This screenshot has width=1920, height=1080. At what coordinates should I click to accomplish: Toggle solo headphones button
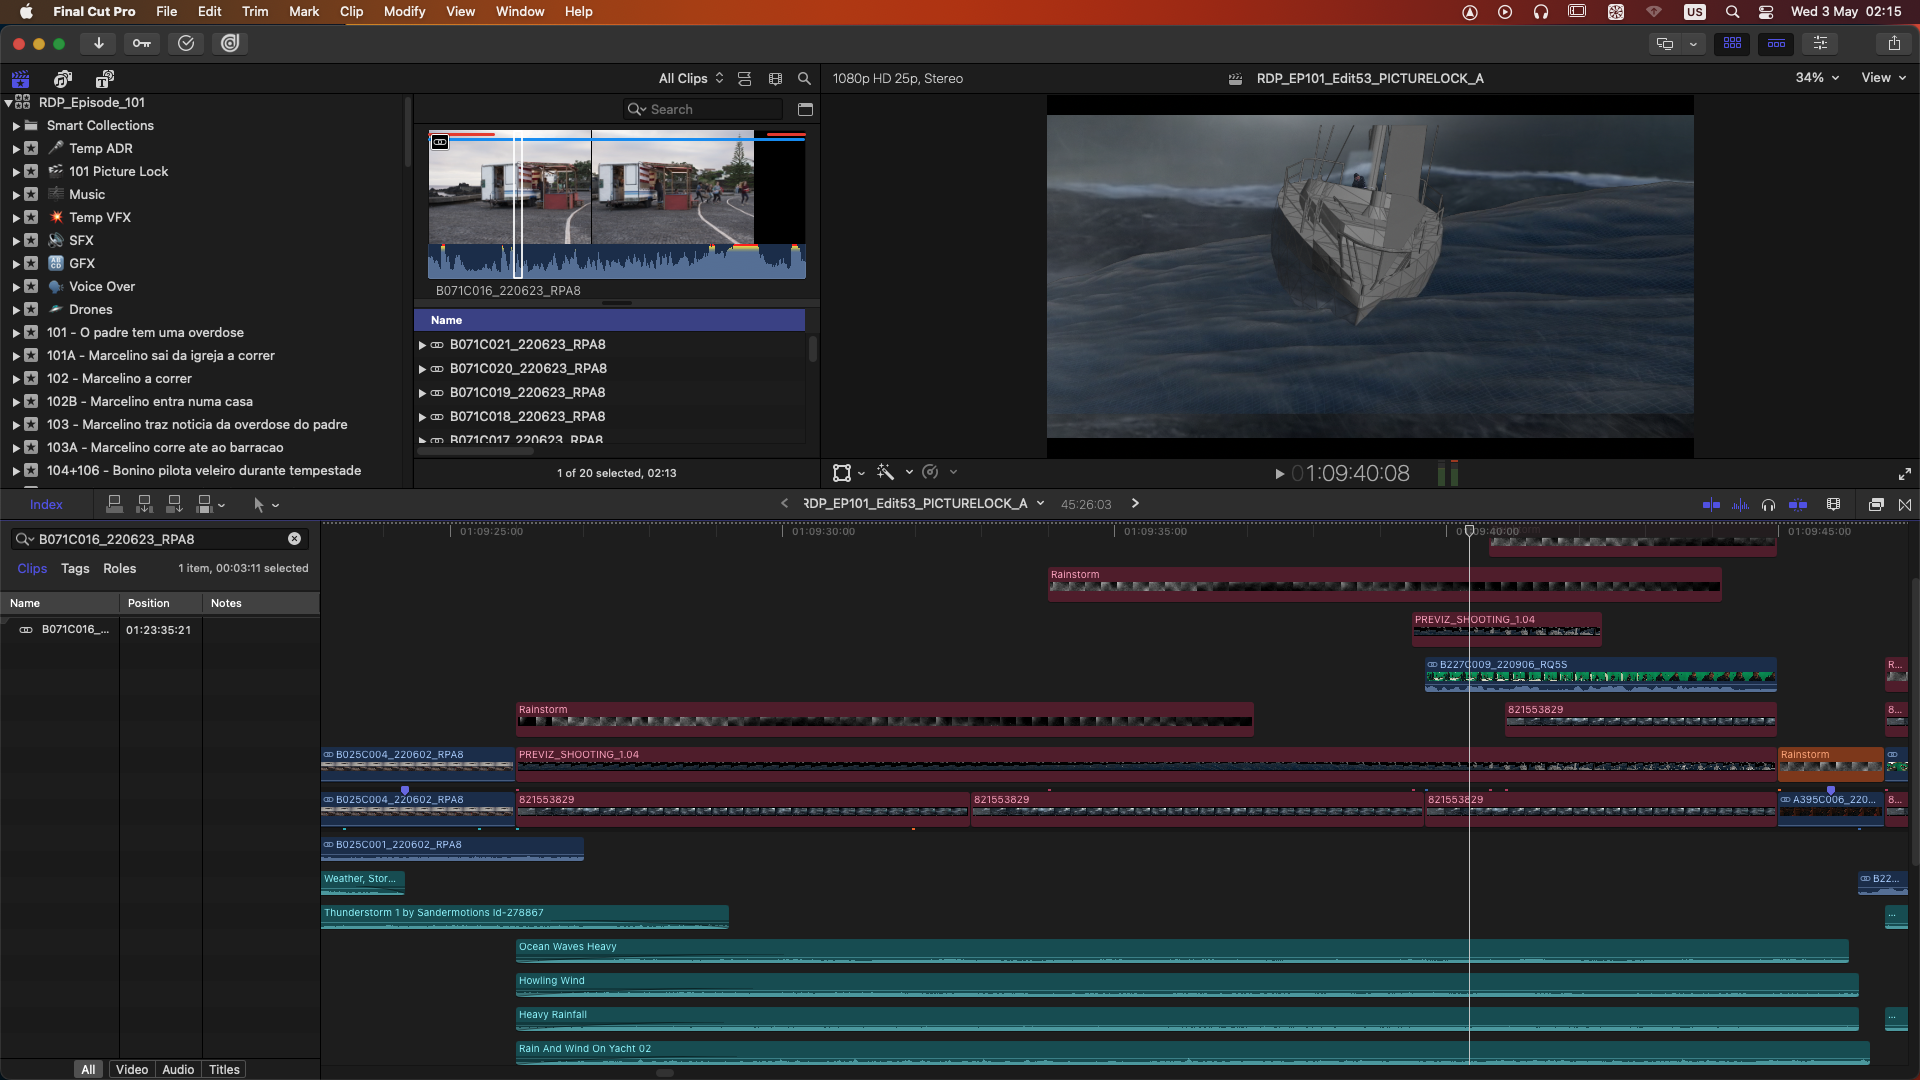pyautogui.click(x=1768, y=504)
